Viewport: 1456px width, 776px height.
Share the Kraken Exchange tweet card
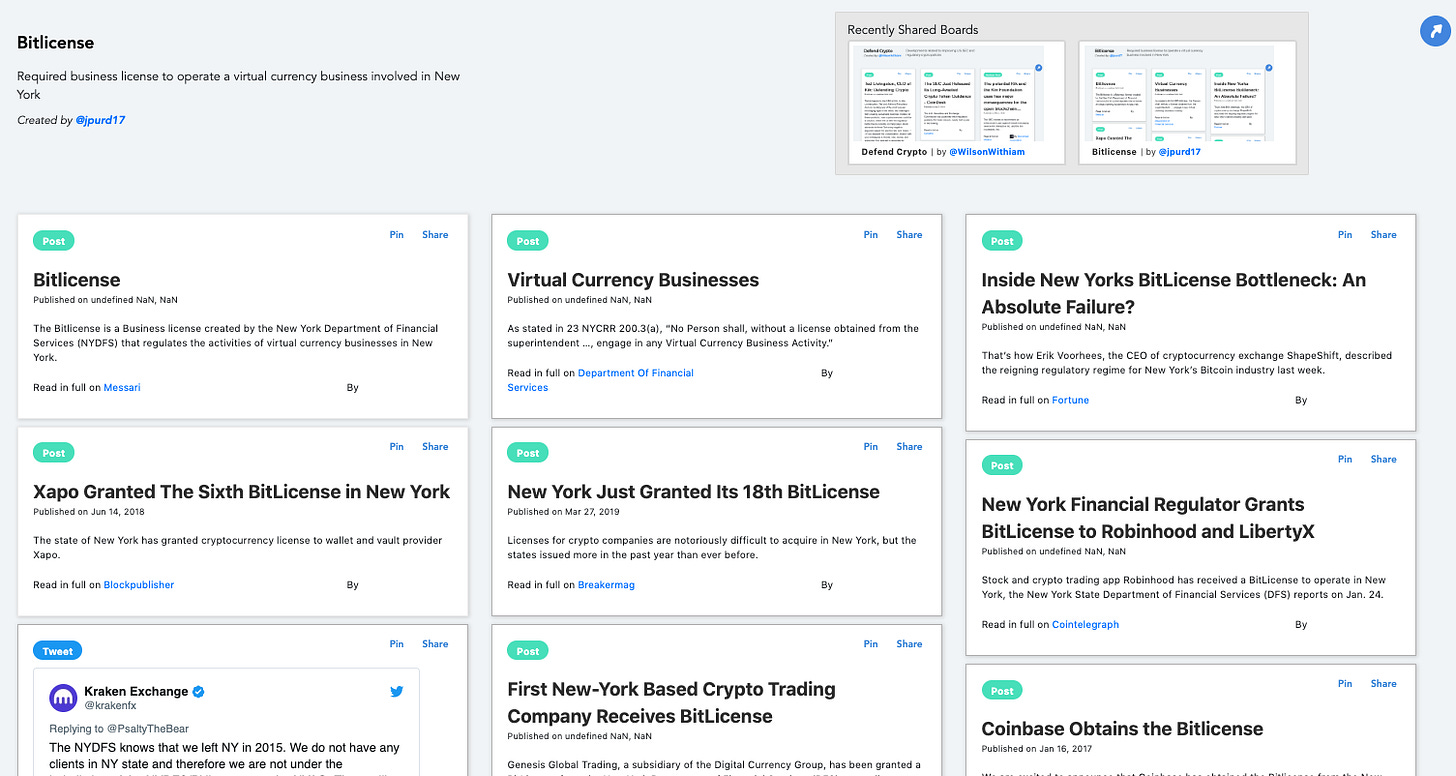(x=435, y=644)
